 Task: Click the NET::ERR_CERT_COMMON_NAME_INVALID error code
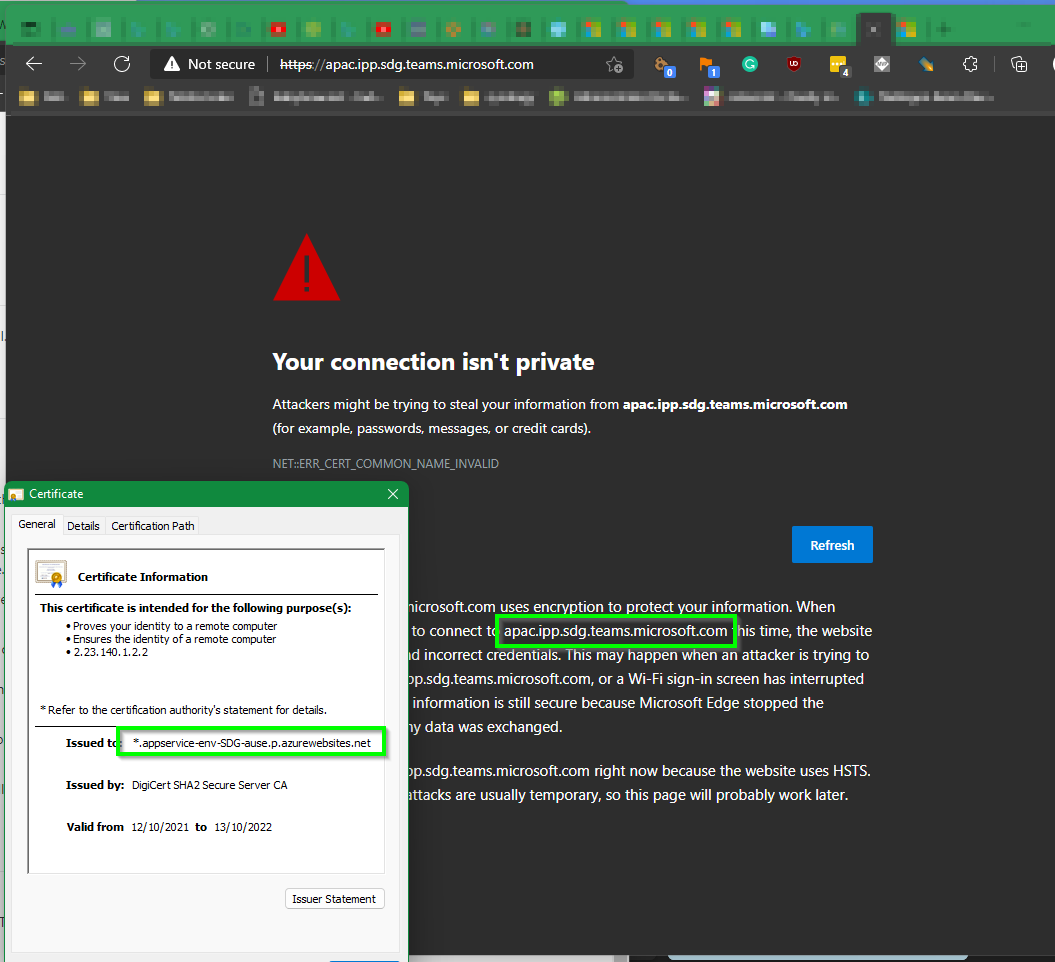(386, 464)
